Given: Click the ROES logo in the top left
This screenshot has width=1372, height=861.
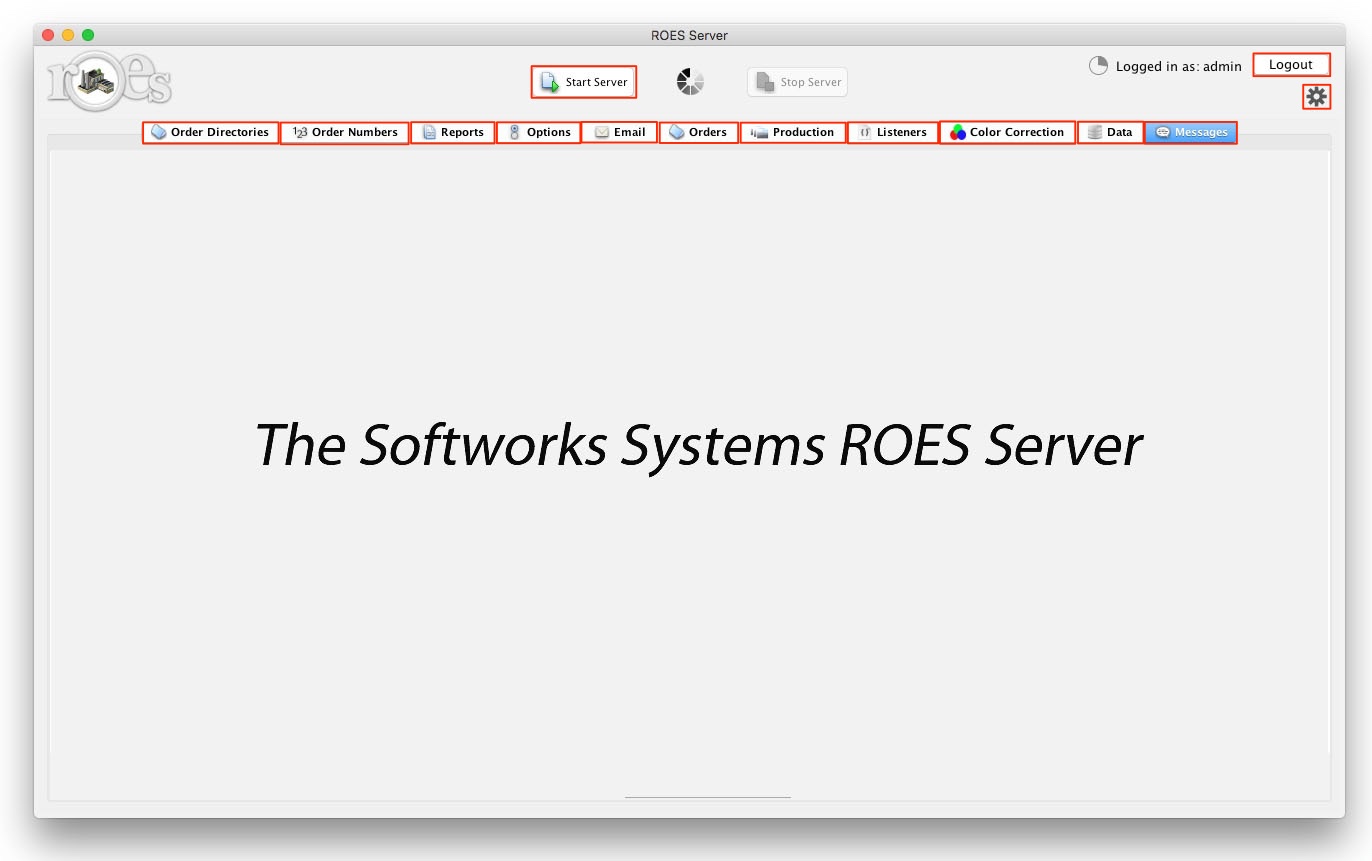Looking at the screenshot, I should [x=106, y=80].
